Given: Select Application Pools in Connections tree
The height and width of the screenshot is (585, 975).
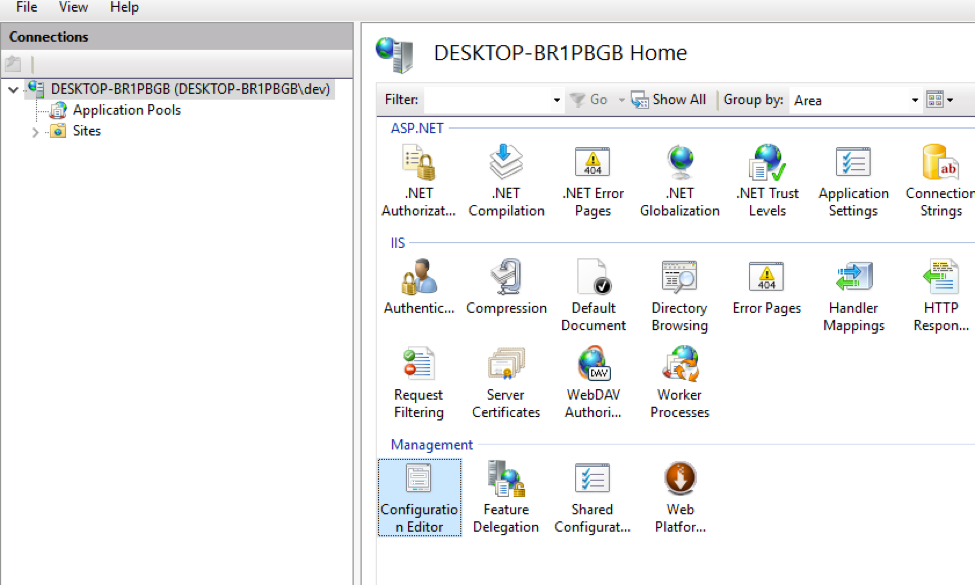Looking at the screenshot, I should coord(126,110).
